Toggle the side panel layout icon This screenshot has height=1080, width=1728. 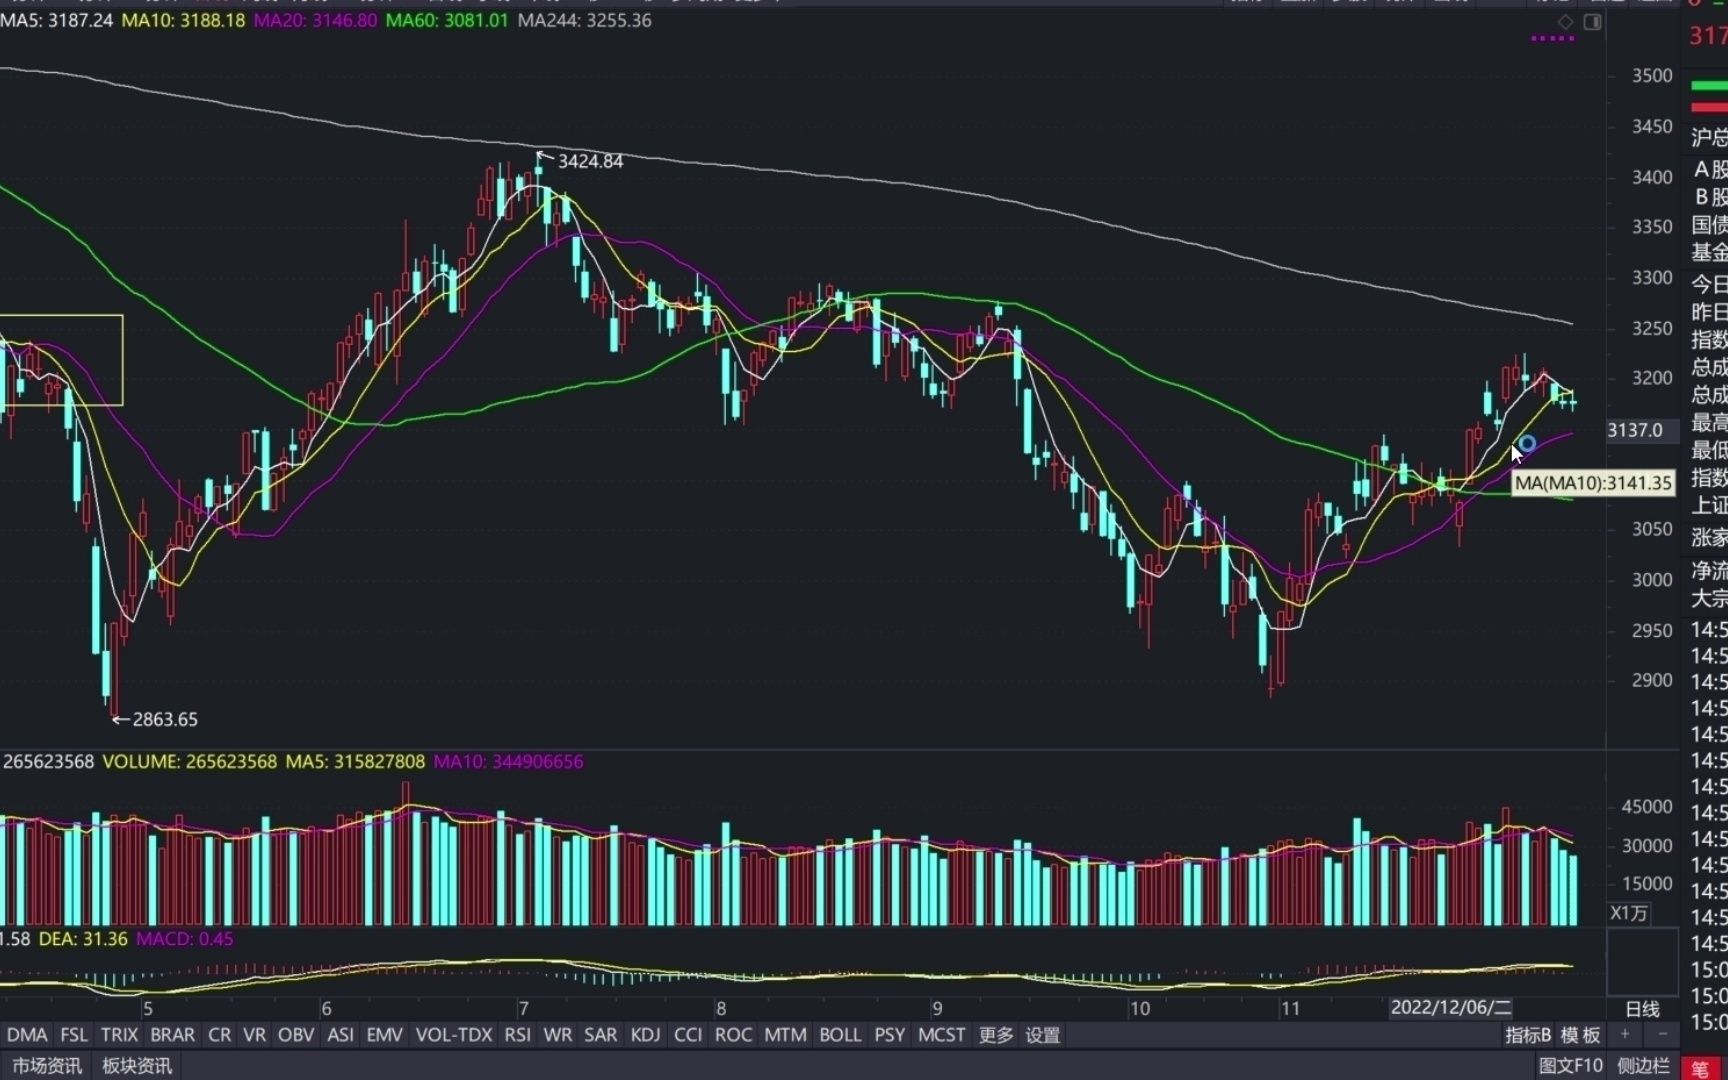1593,21
